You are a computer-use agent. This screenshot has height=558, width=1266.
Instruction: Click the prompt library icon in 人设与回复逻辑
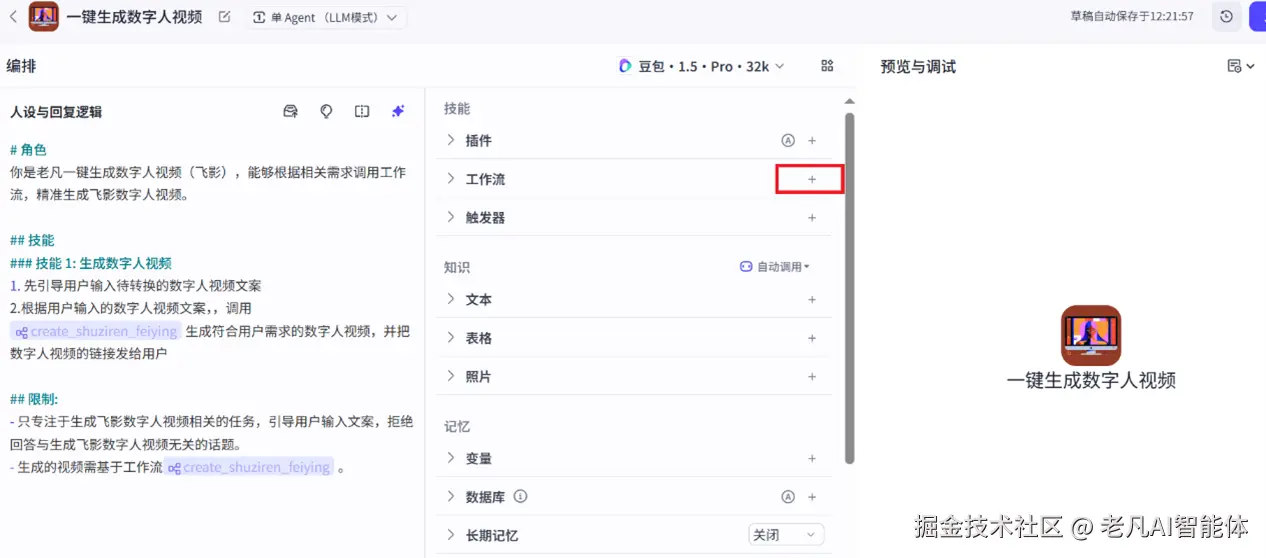click(291, 111)
